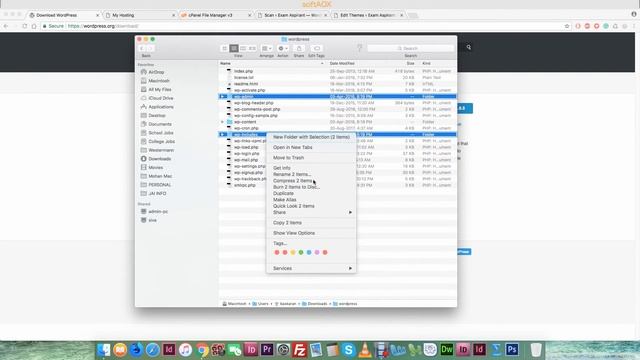Screen dimensions: 640x360
Task: Click the WordPress site search icon
Action: pyautogui.click(x=469, y=47)
